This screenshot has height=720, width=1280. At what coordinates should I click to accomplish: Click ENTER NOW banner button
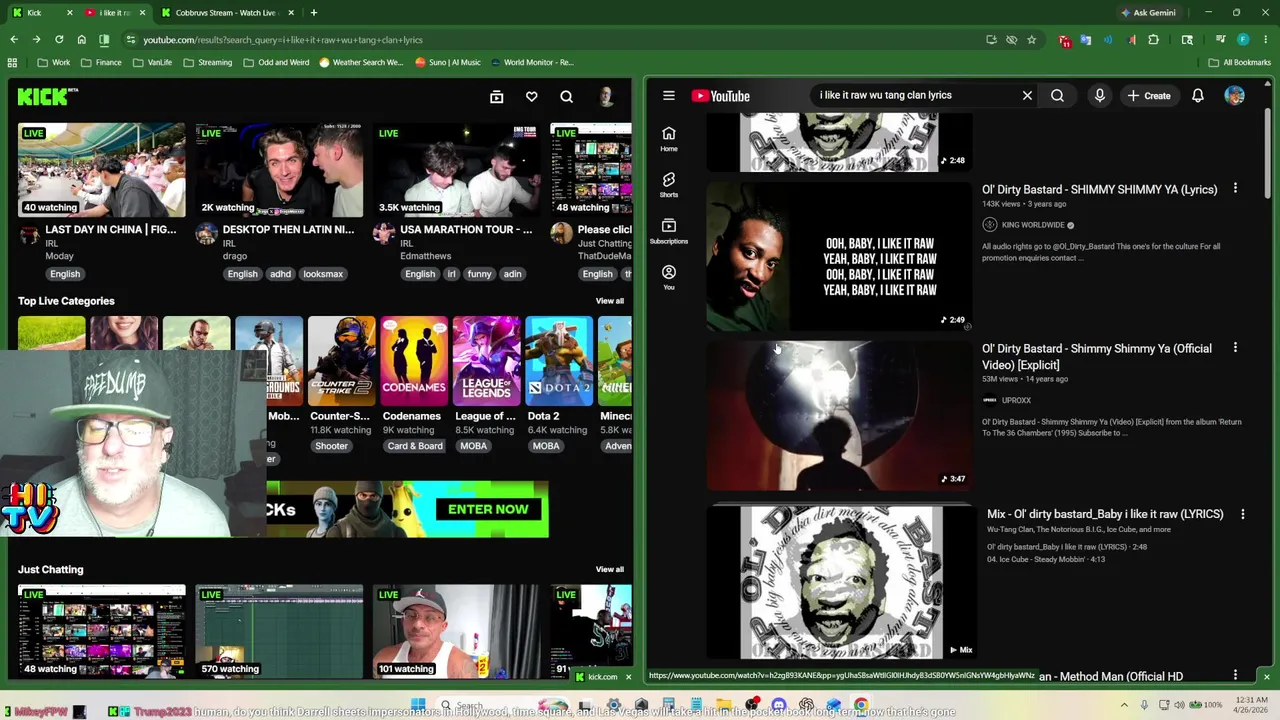point(488,509)
